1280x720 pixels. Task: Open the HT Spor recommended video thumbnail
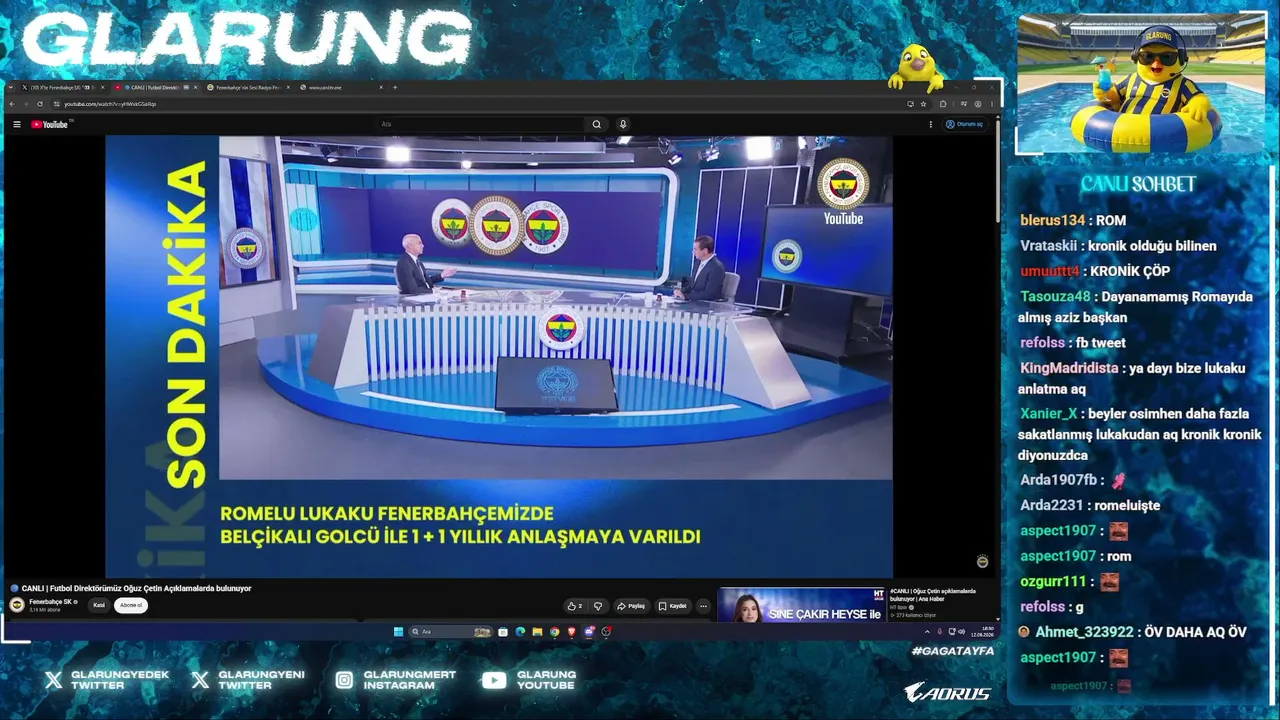tap(801, 605)
